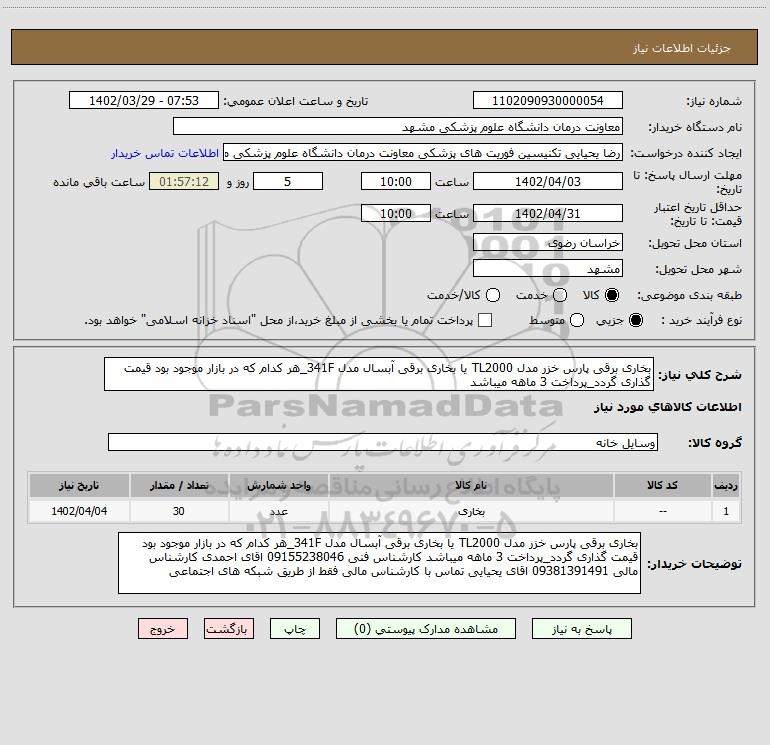Click the بخاری item name cell
Image resolution: width=770 pixels, height=745 pixels.
pyautogui.click(x=471, y=511)
